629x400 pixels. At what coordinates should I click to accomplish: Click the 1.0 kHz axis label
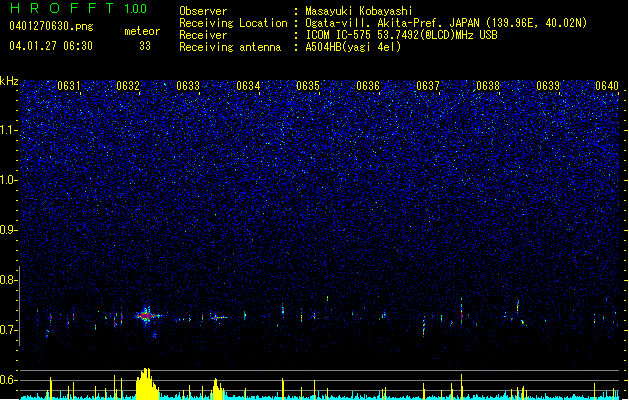coord(9,180)
